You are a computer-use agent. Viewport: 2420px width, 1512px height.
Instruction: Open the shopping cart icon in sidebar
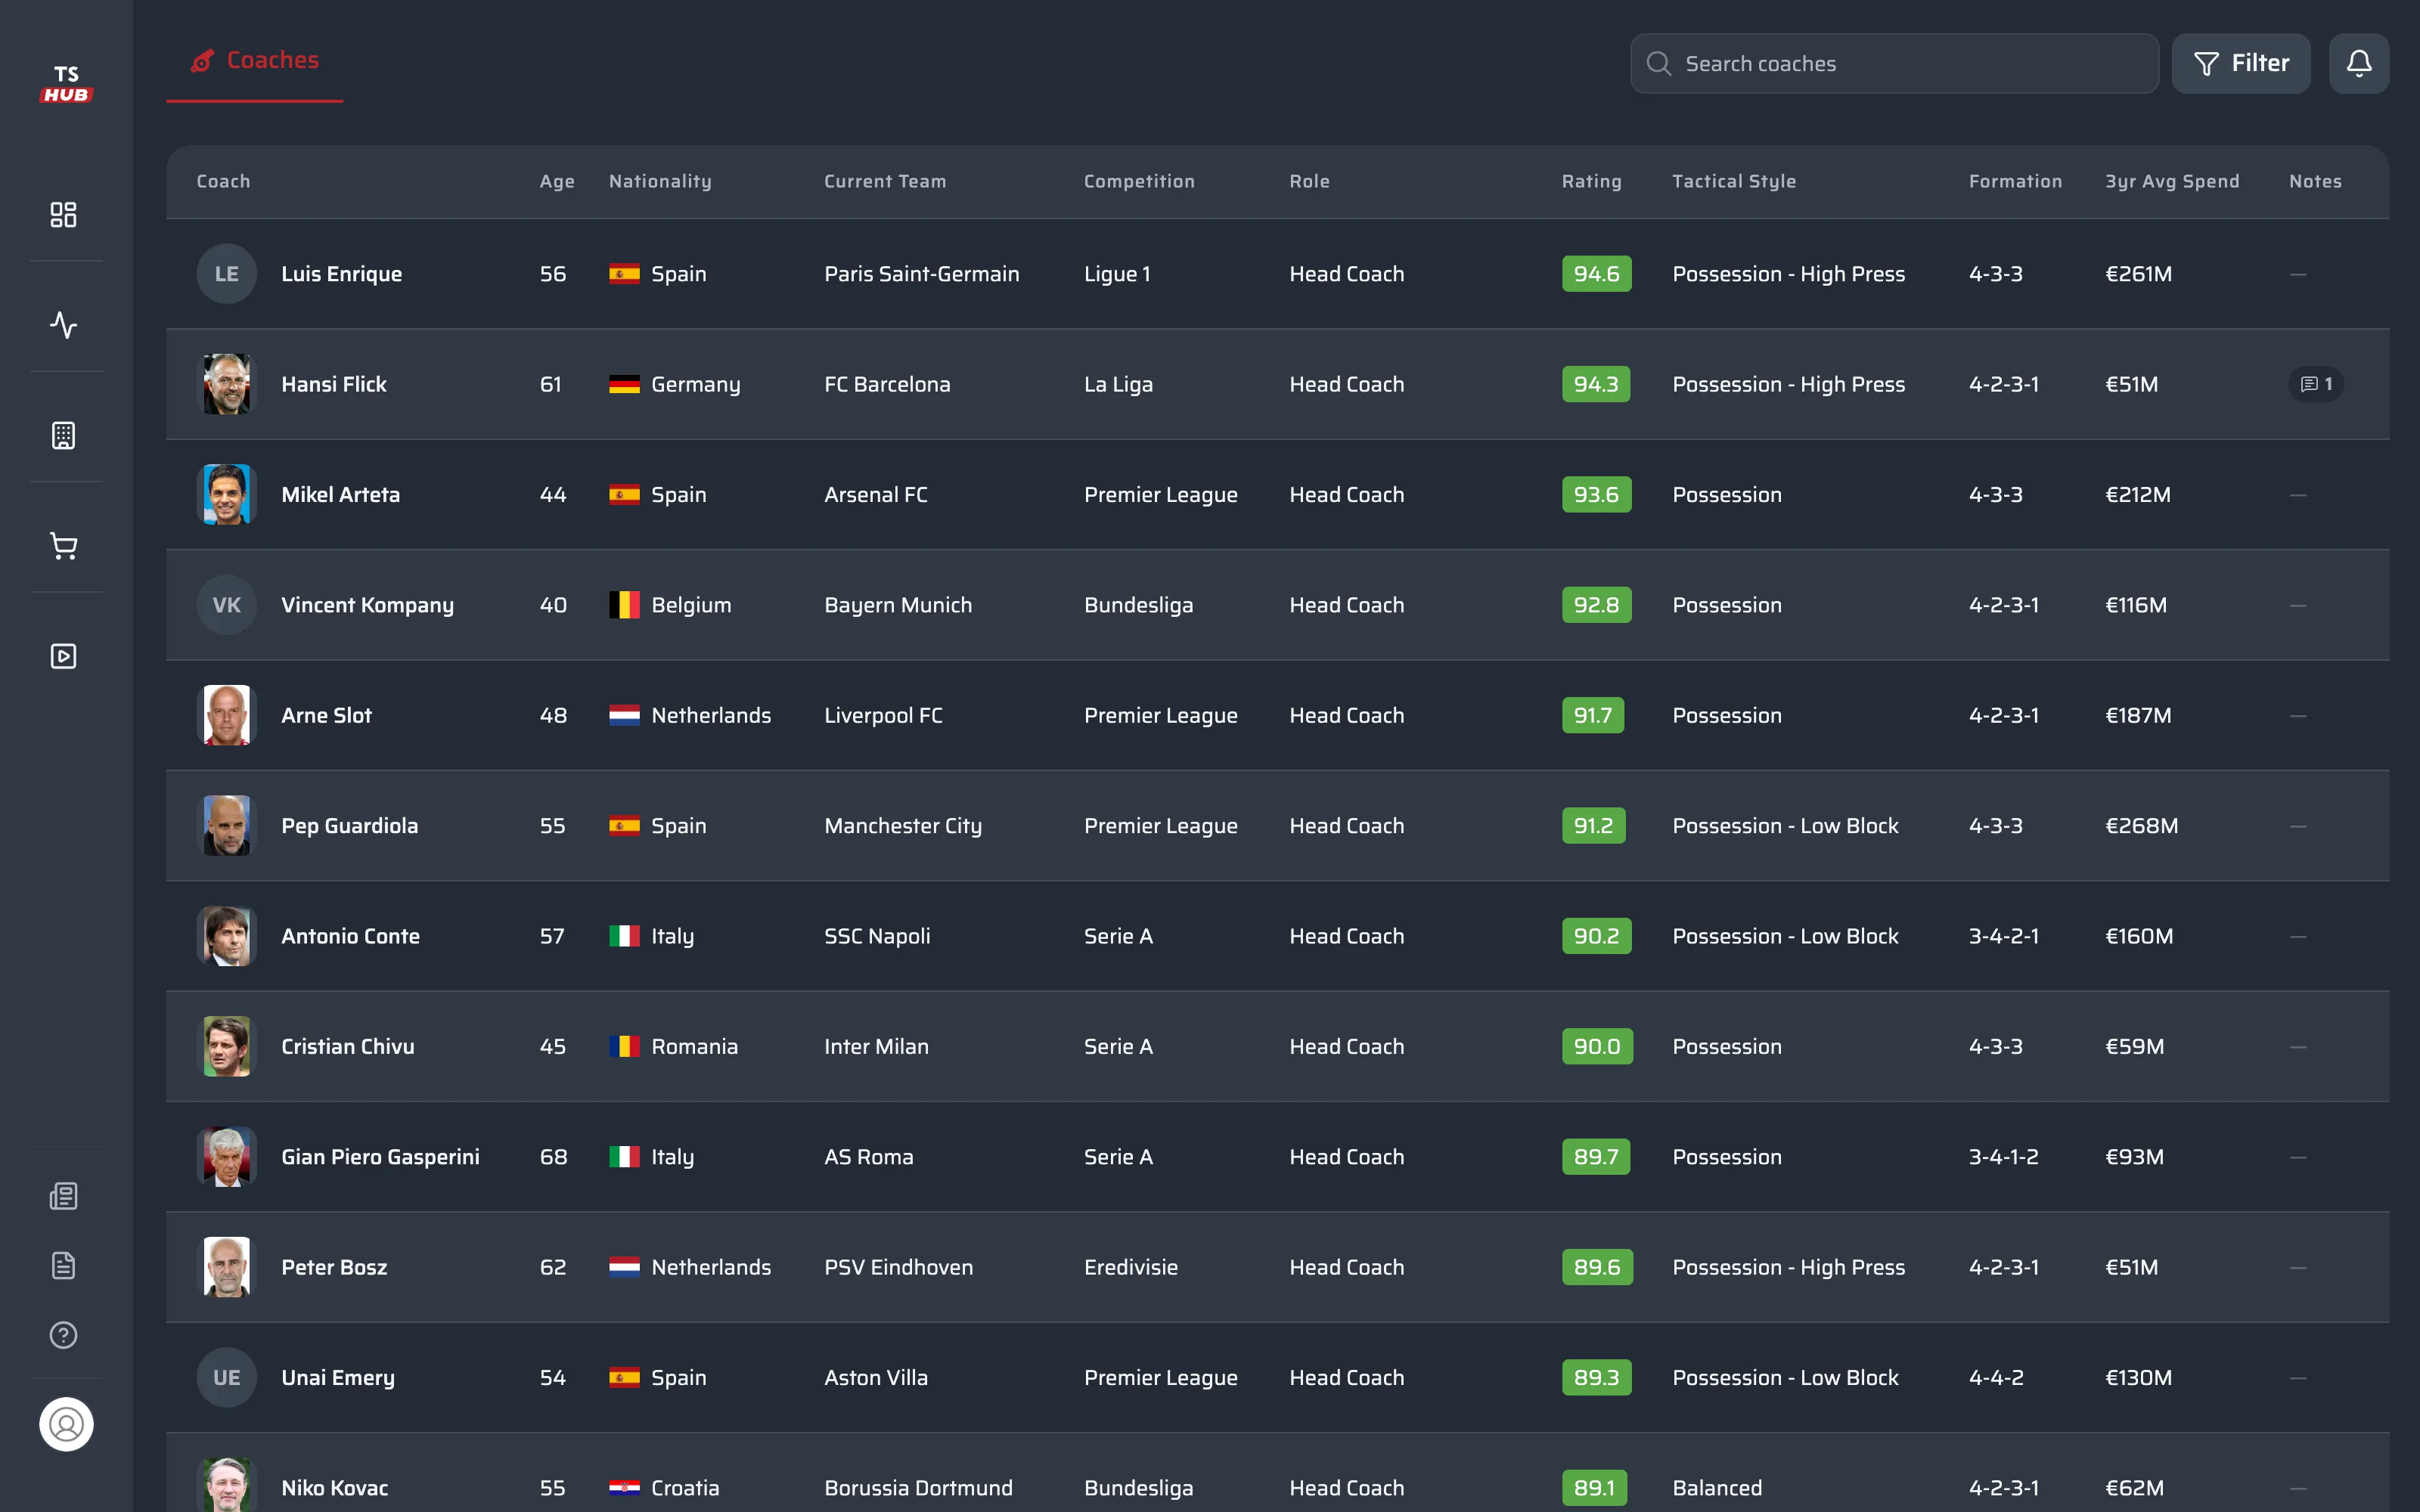64,546
